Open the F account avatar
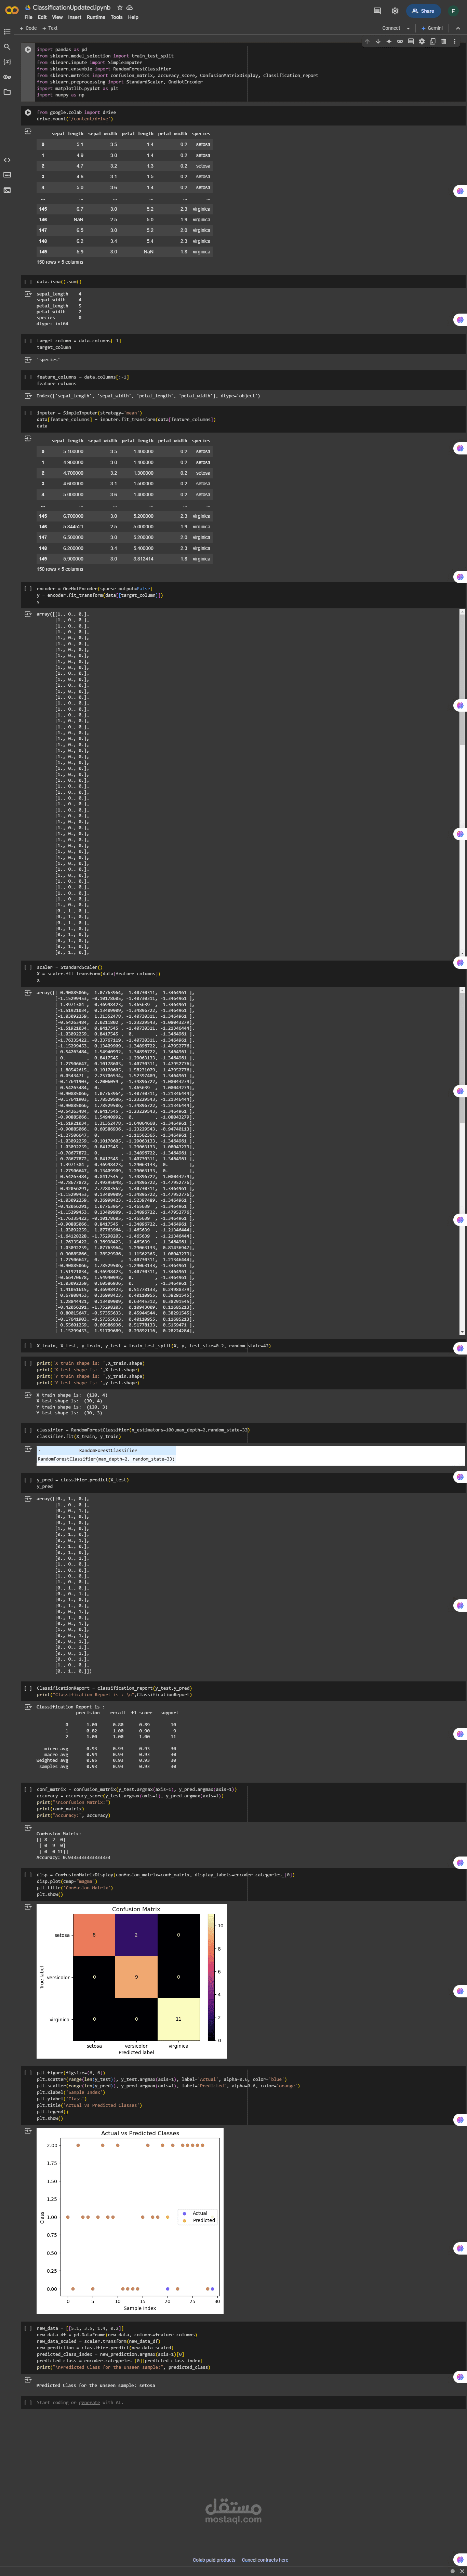This screenshot has height=2576, width=467. pyautogui.click(x=453, y=11)
